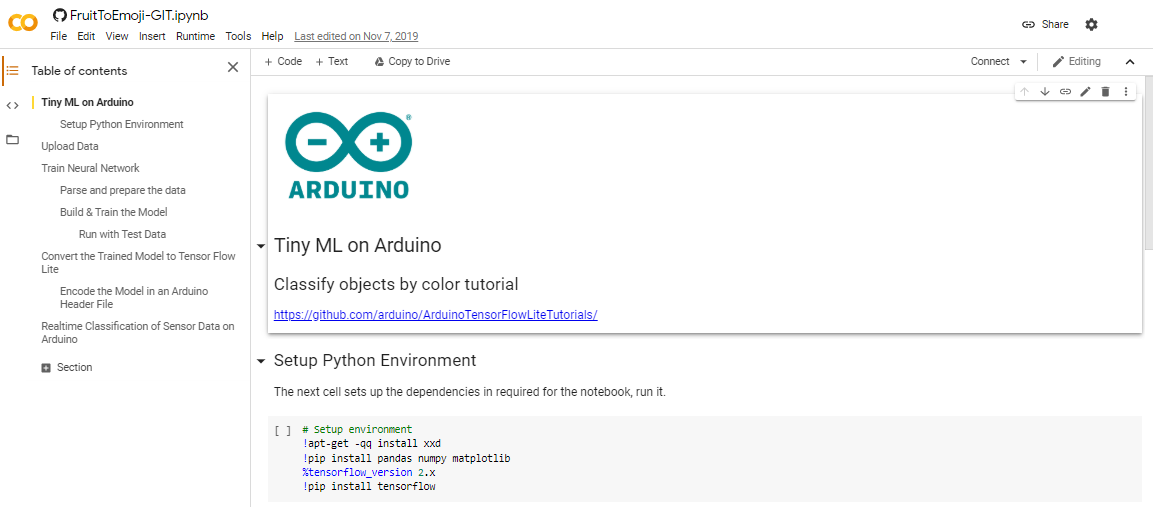The image size is (1153, 507).
Task: Close the Table of contents panel
Action: [x=232, y=68]
